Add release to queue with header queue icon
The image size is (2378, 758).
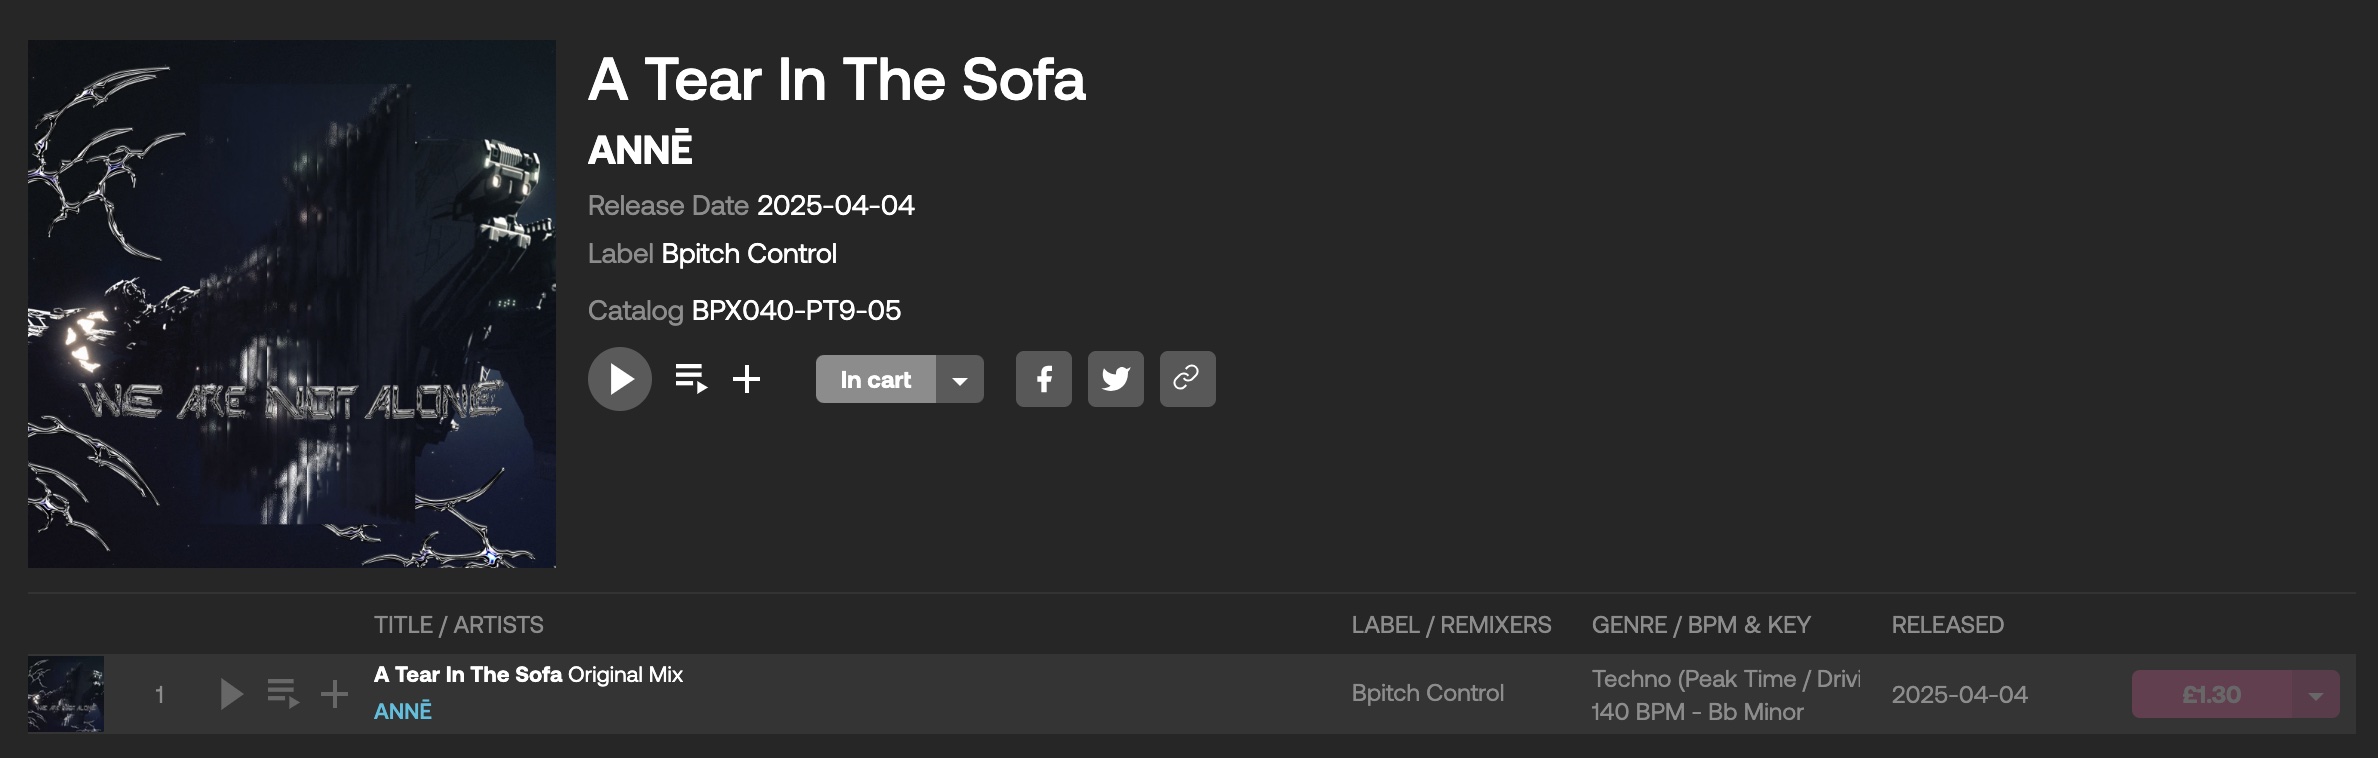point(691,379)
